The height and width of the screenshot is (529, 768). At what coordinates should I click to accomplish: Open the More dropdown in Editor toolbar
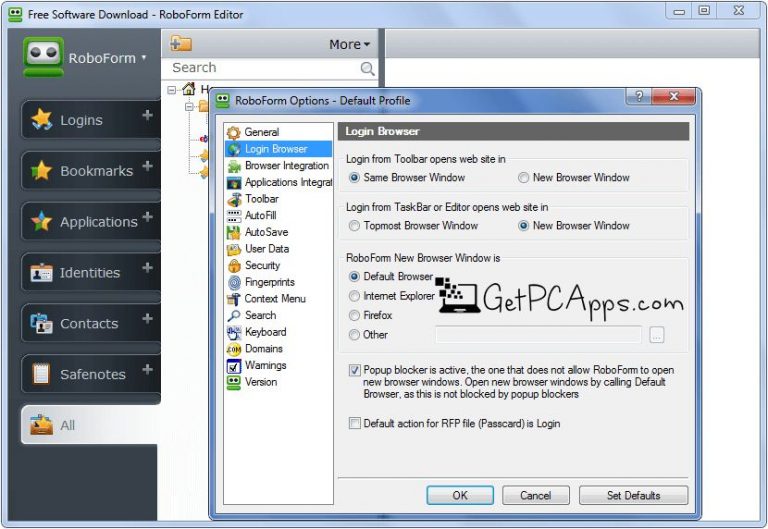click(349, 44)
